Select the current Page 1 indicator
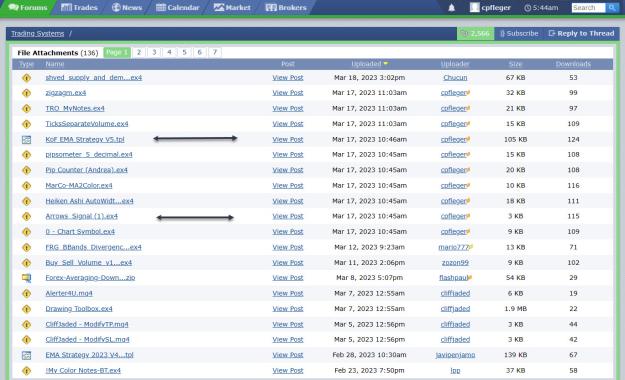Screen dimensions: 625x380 click(x=117, y=52)
